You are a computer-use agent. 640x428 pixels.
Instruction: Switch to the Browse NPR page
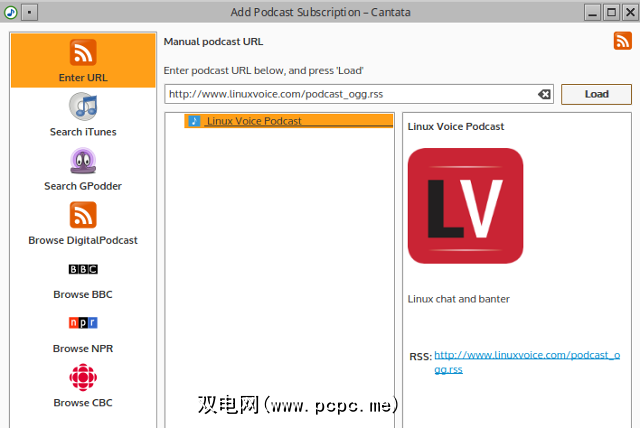(x=83, y=348)
